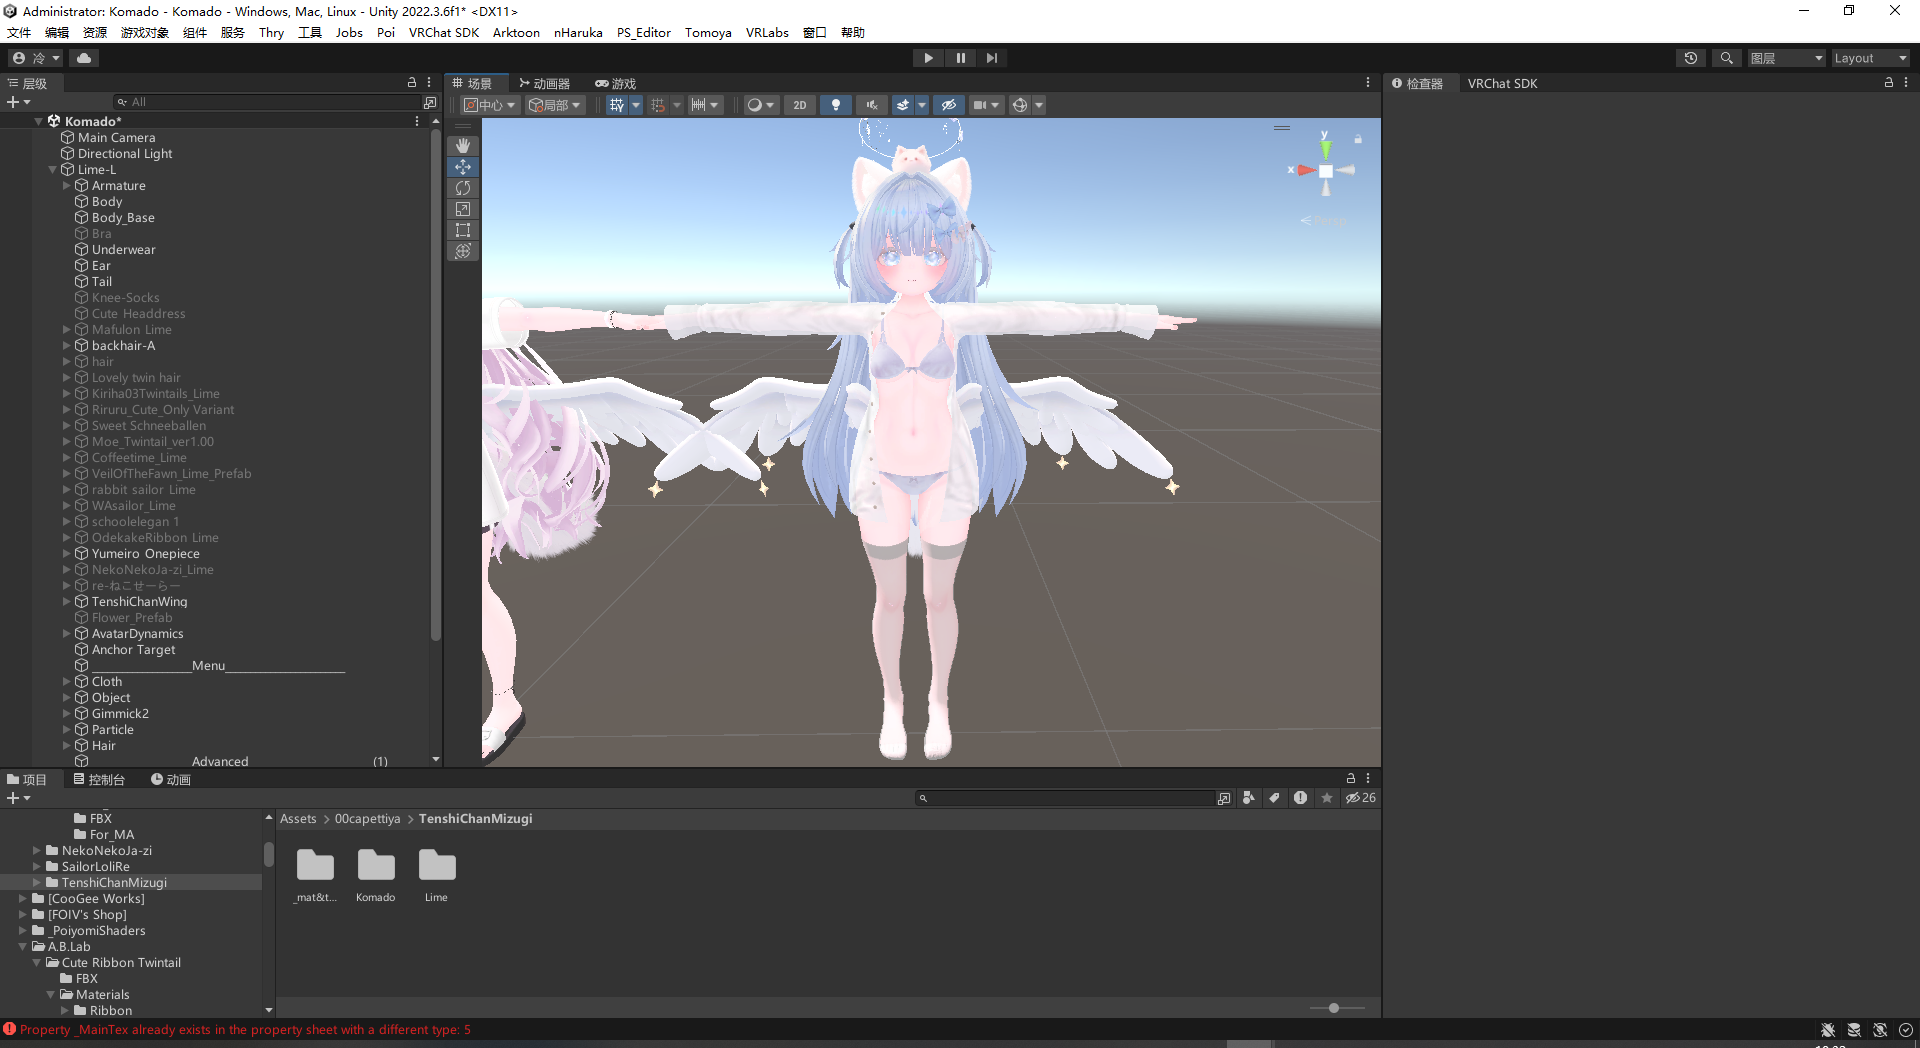Viewport: 1920px width, 1048px height.
Task: Click the Pause button
Action: [x=960, y=58]
